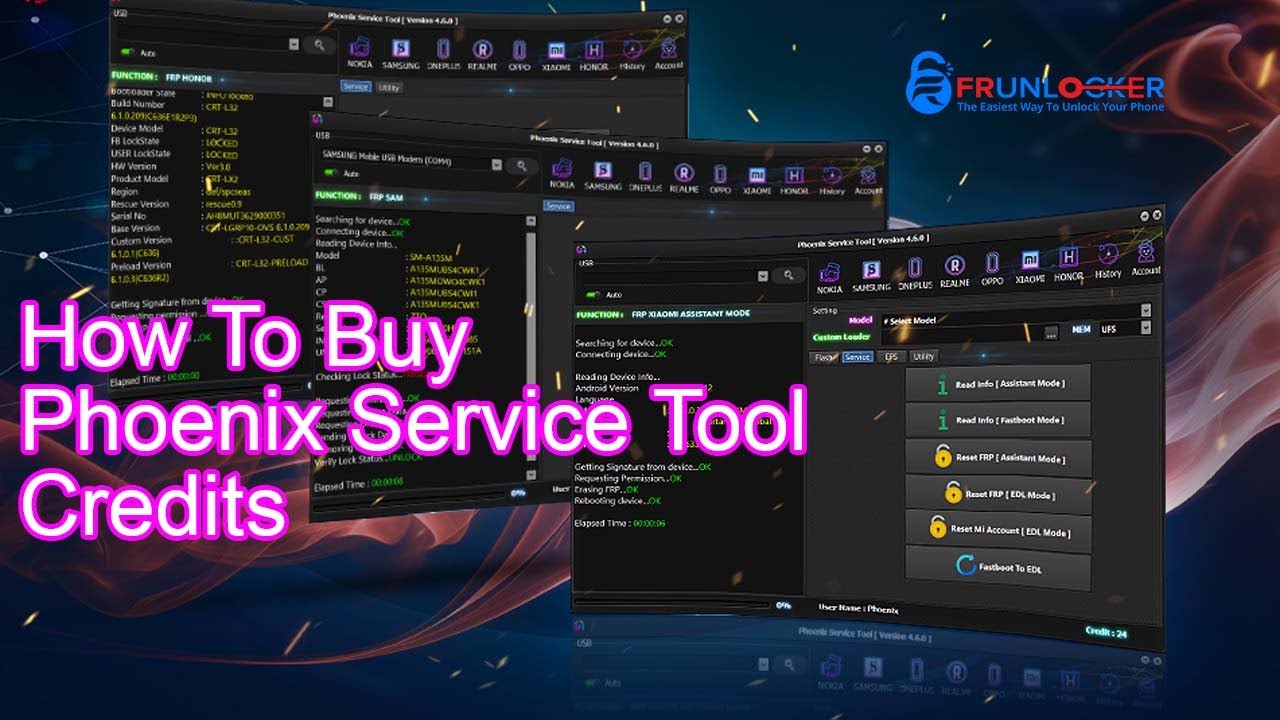Select SAMSUNG in the FRP SAM window
The width and height of the screenshot is (1280, 720).
(x=603, y=176)
